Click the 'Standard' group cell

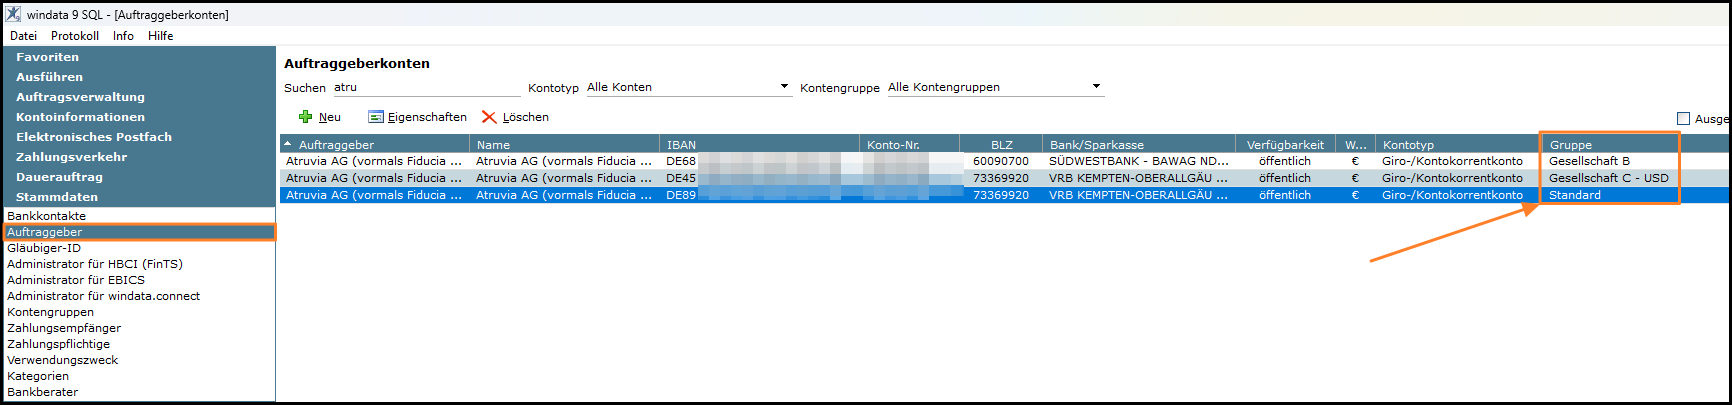pos(1574,195)
